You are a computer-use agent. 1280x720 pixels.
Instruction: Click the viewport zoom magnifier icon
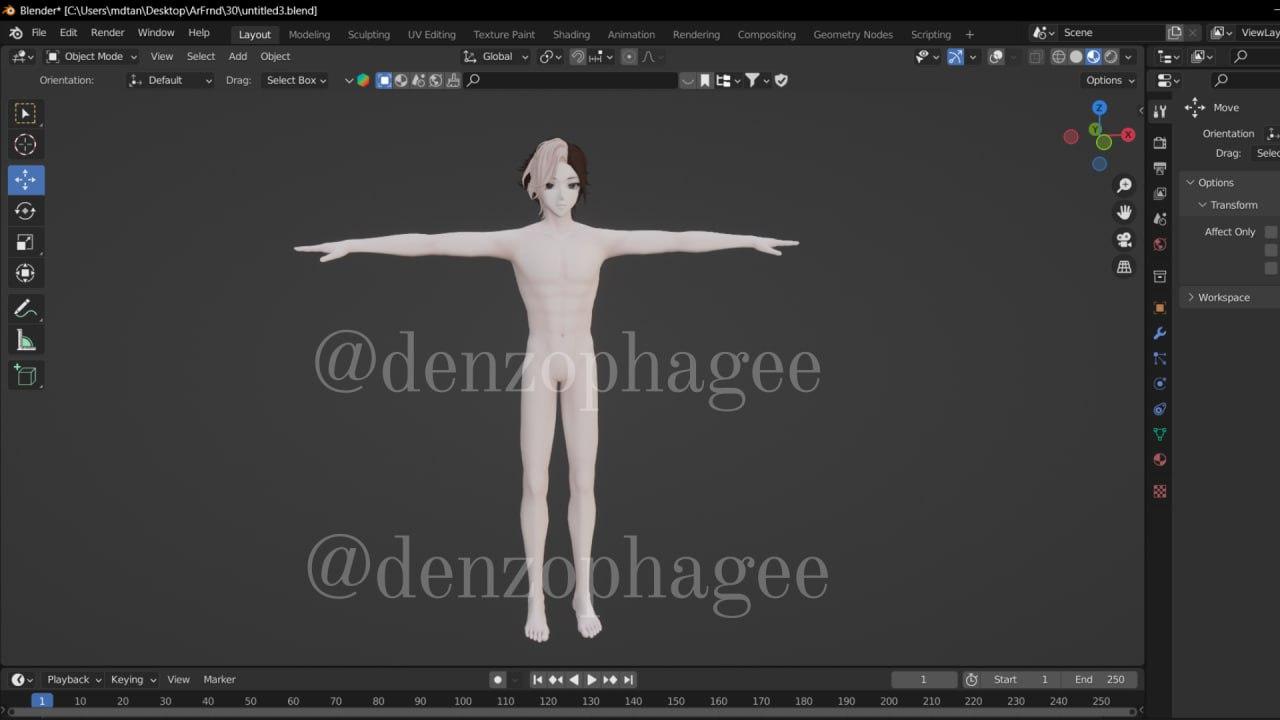[1124, 186]
